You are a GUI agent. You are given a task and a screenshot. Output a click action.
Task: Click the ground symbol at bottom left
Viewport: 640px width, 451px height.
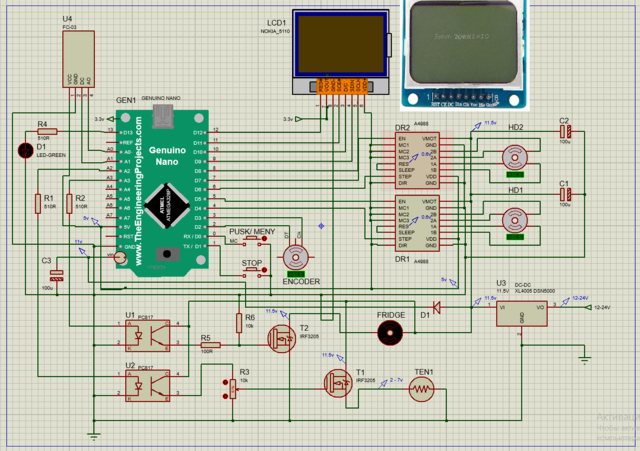[x=94, y=437]
